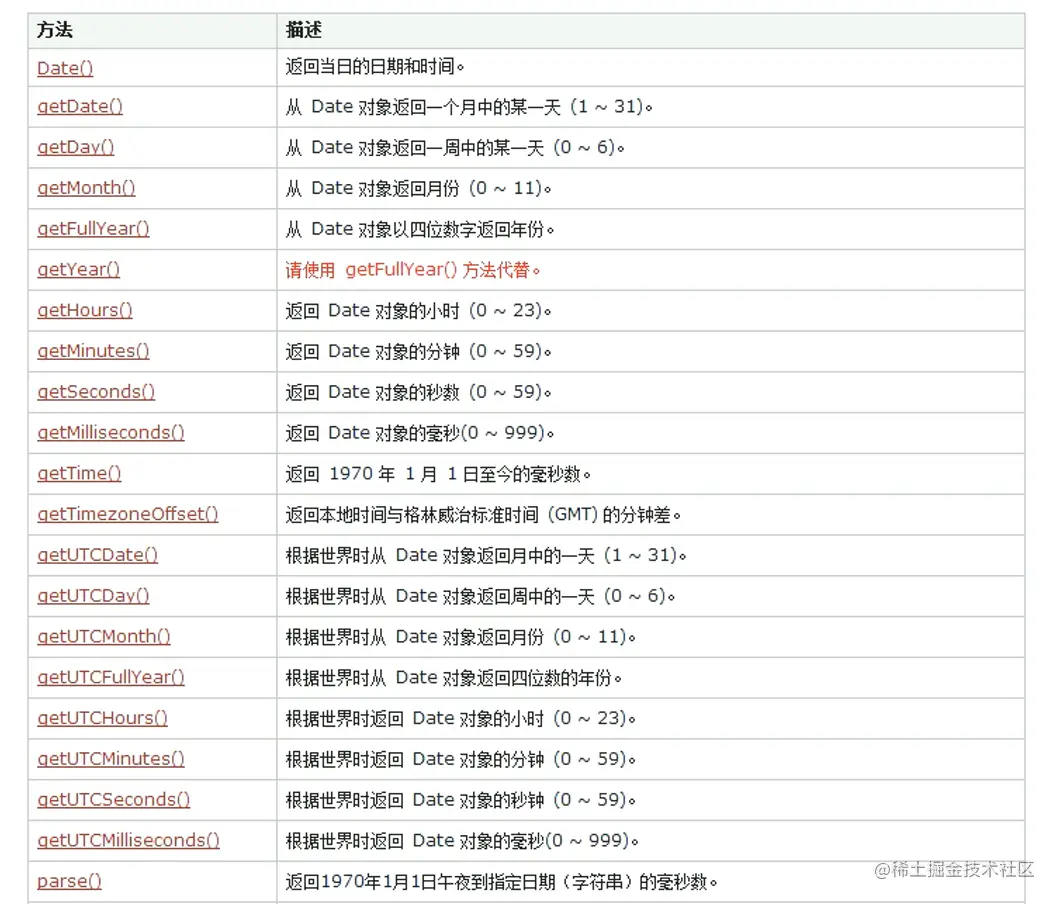This screenshot has height=904, width=1059.
Task: Click description 返回 Date 对象的分钟 (0 ~ 59)
Action: pos(418,351)
